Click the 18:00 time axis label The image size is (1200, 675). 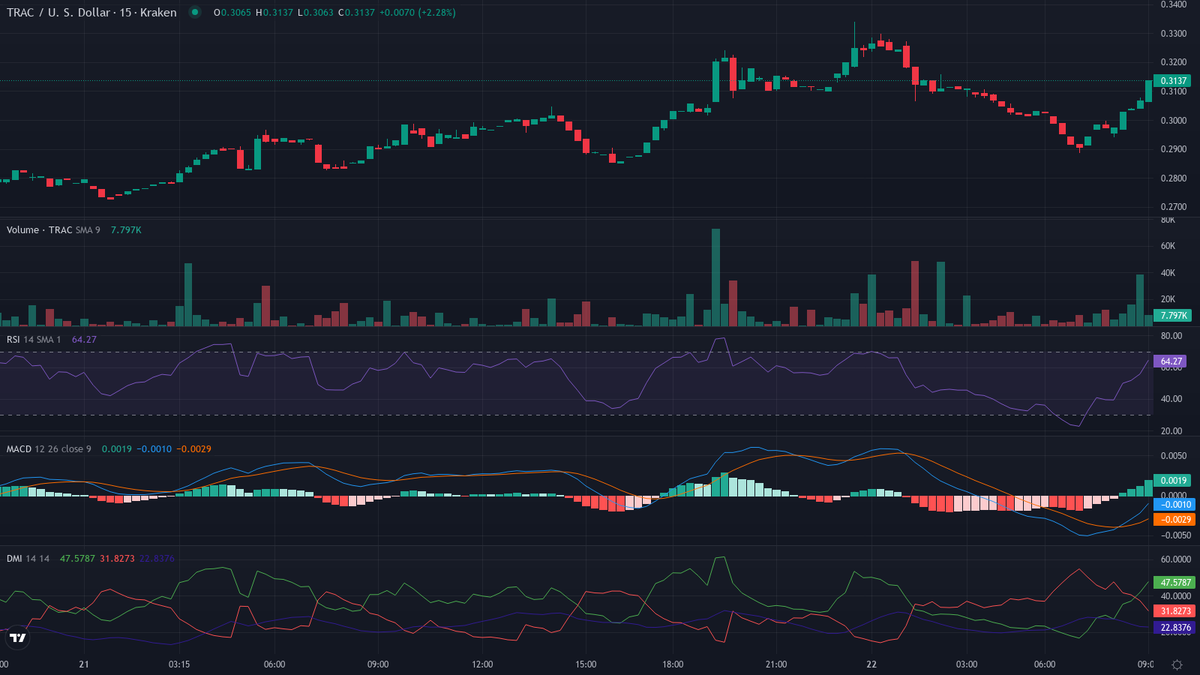click(673, 664)
